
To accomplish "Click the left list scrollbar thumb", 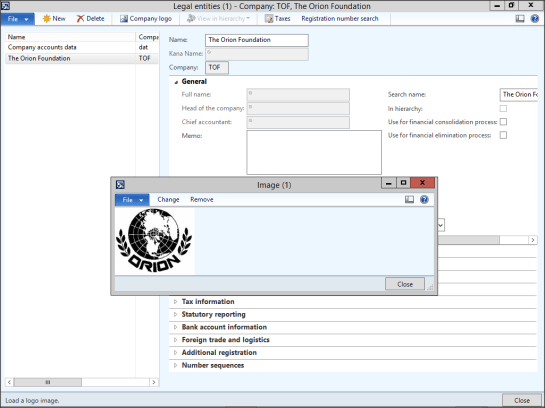I will tap(48, 382).
